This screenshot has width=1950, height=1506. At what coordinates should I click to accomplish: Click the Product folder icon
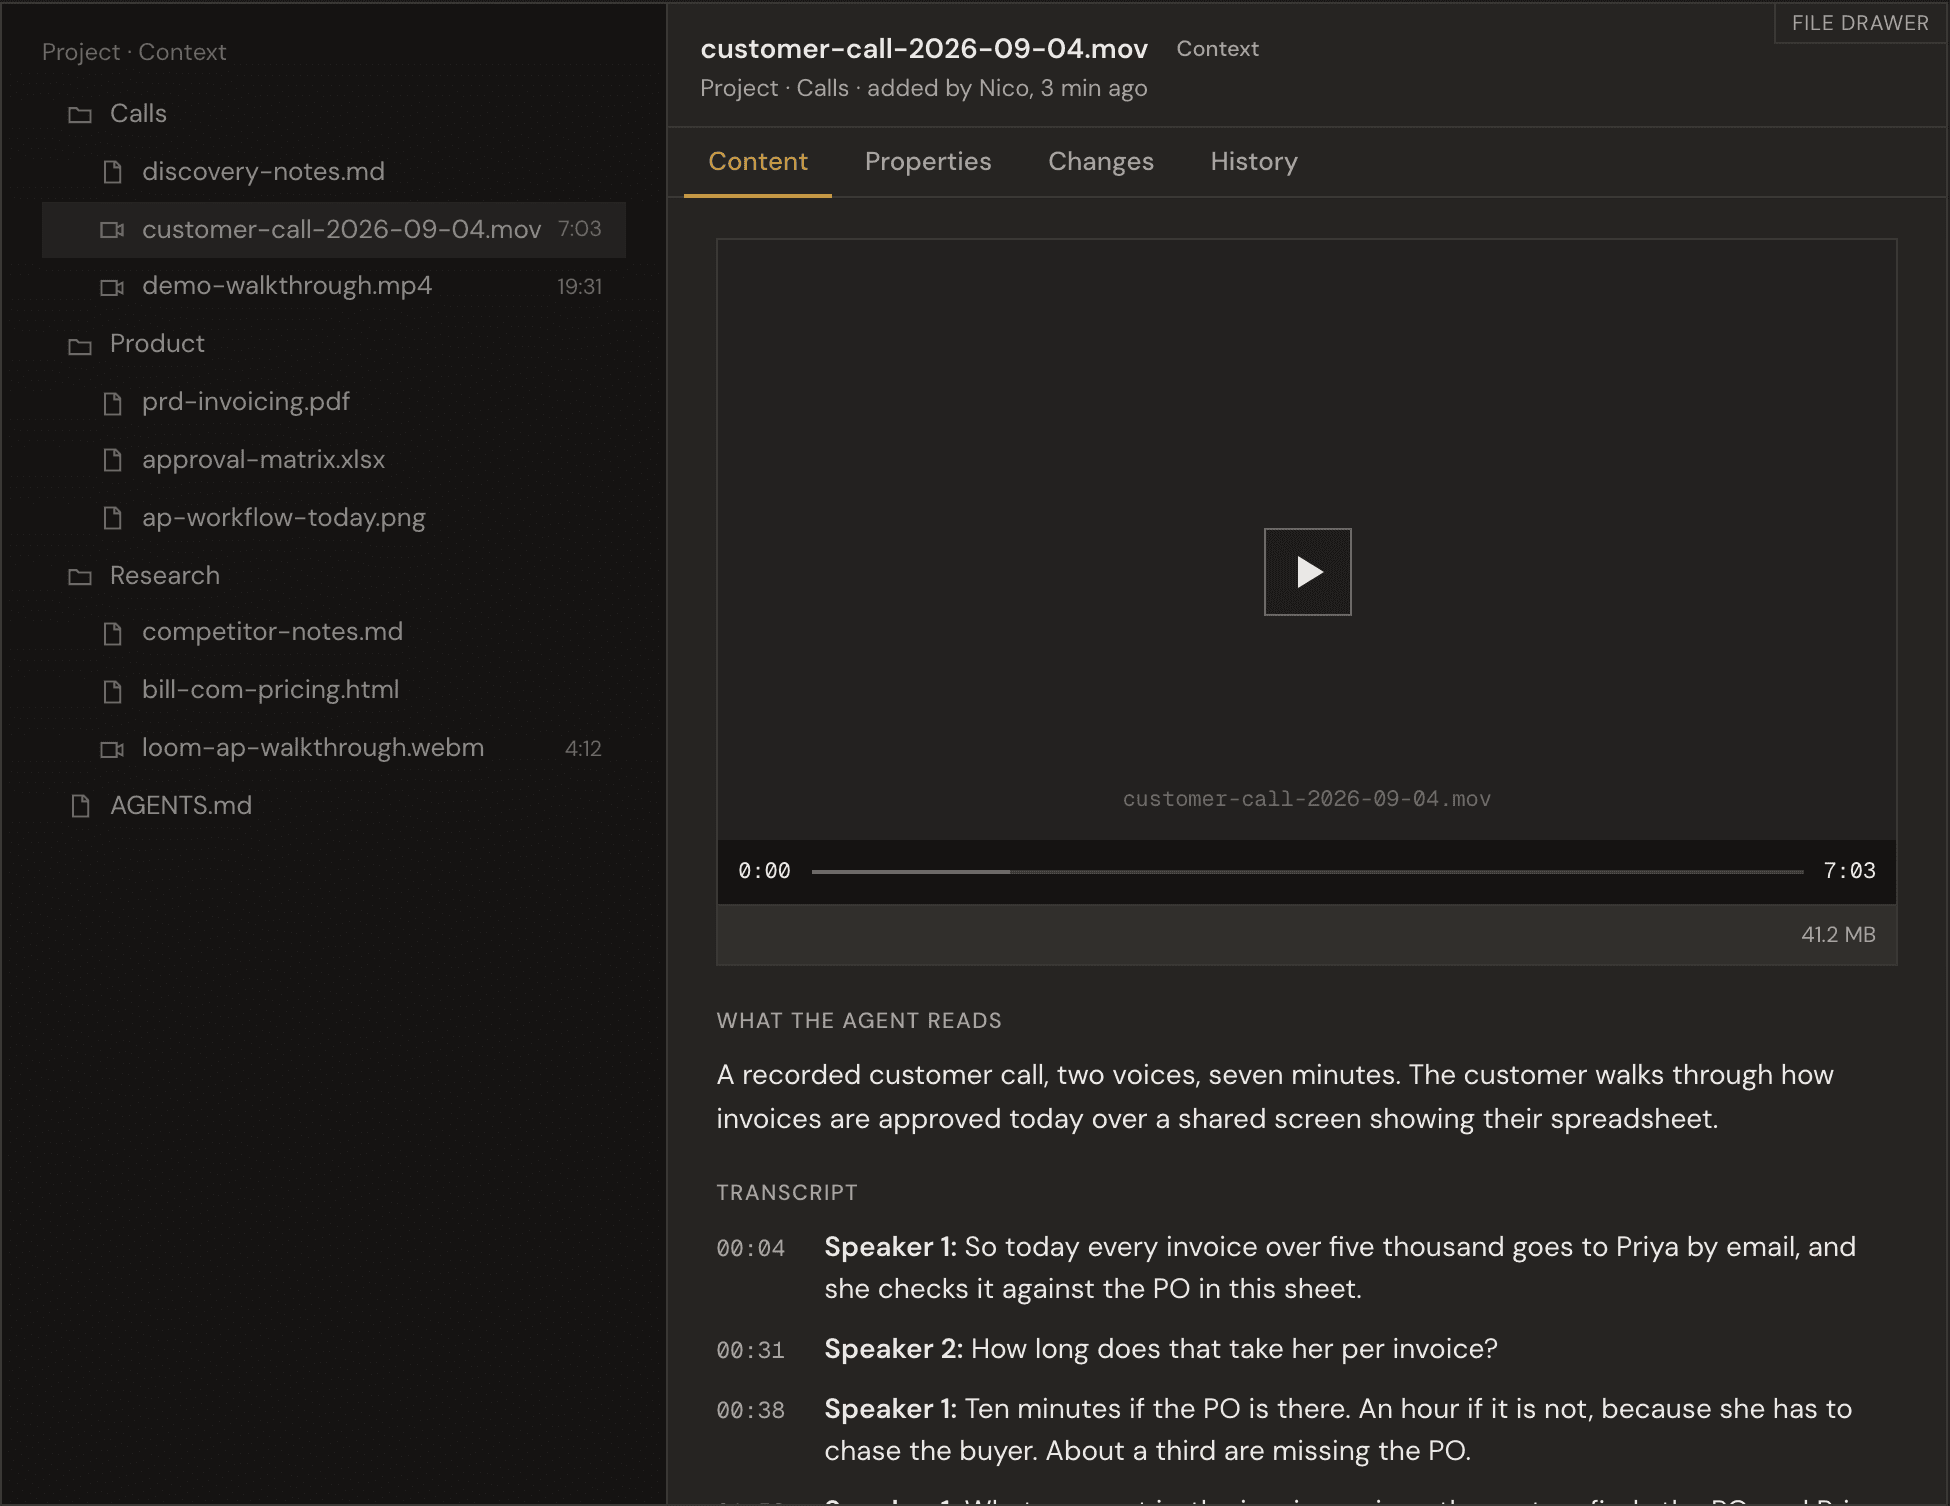(80, 346)
